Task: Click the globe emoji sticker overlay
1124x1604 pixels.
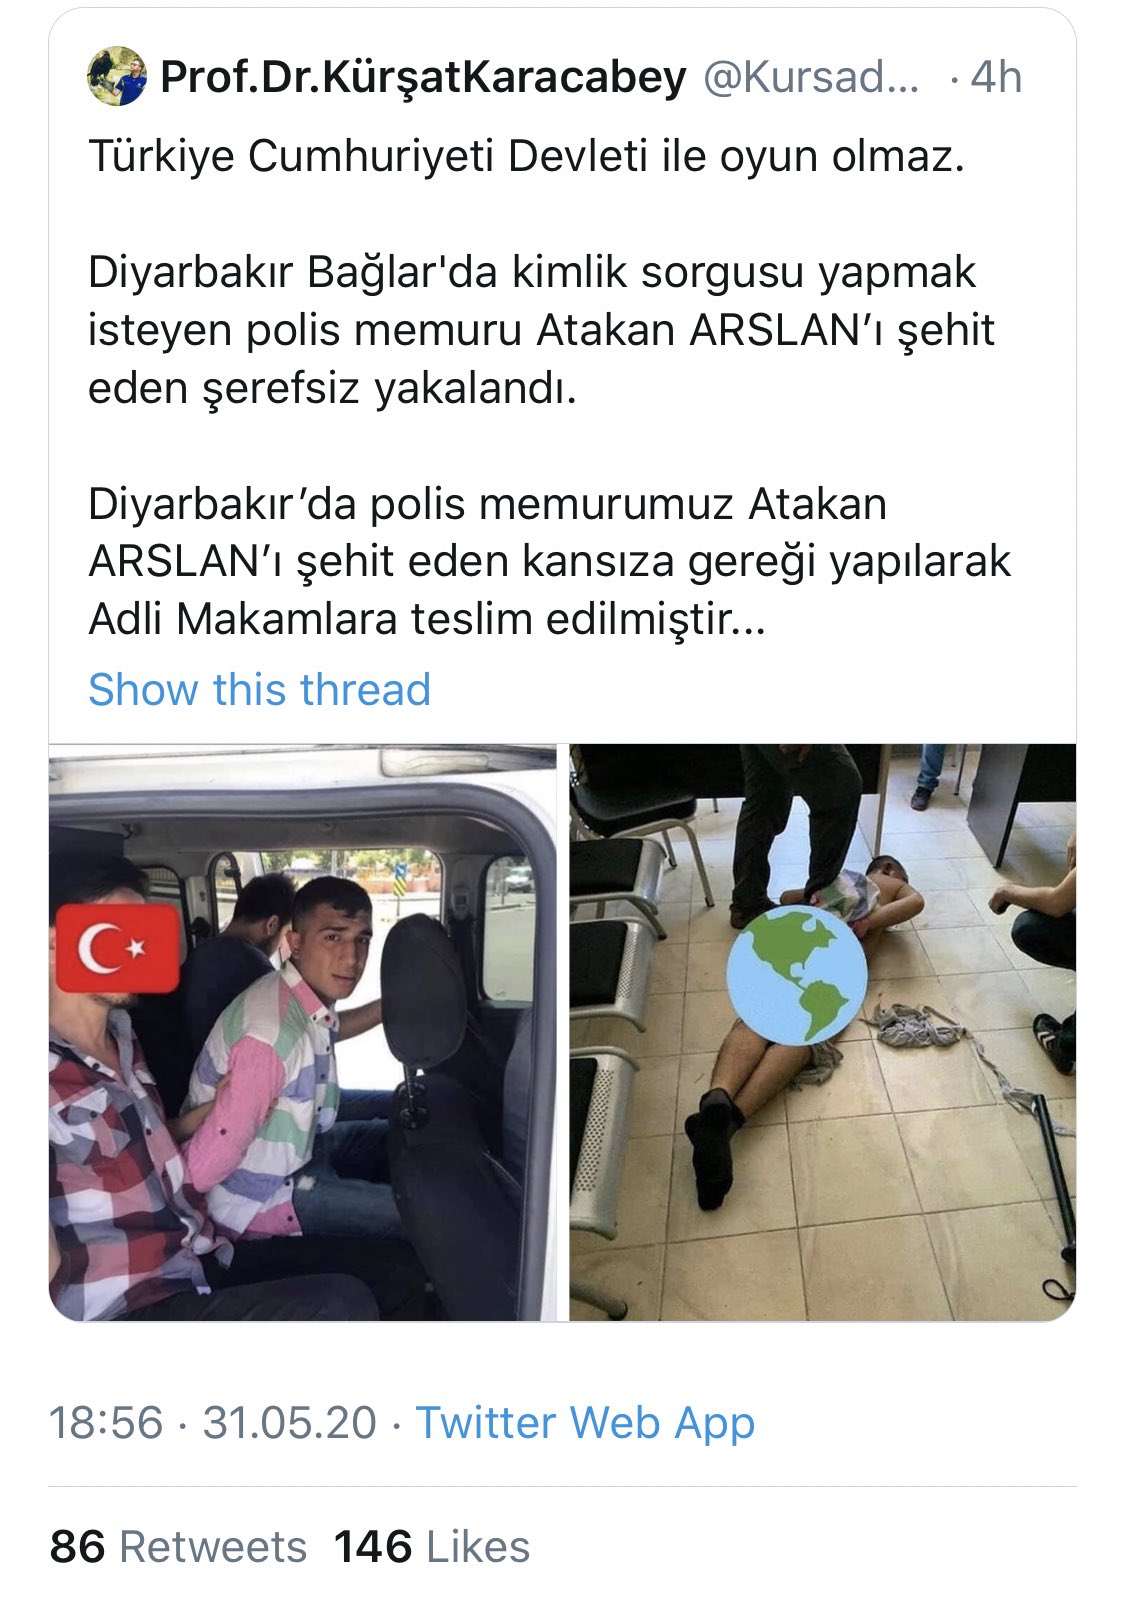Action: (x=796, y=975)
